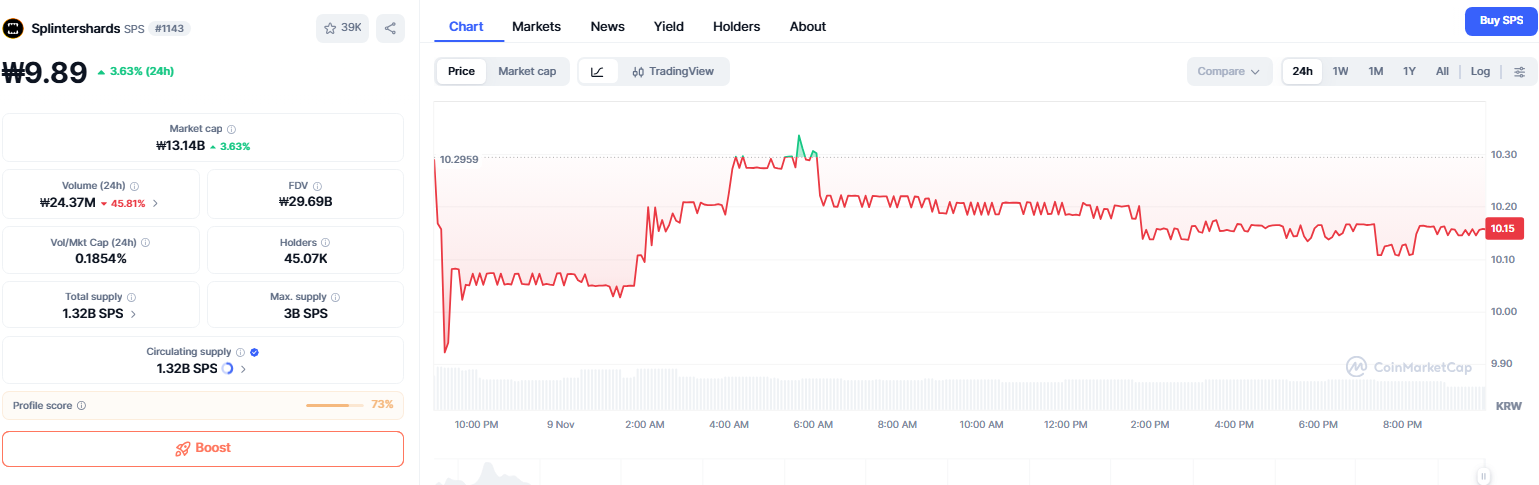This screenshot has width=1539, height=485.
Task: Select 24h time range
Action: click(x=1302, y=71)
